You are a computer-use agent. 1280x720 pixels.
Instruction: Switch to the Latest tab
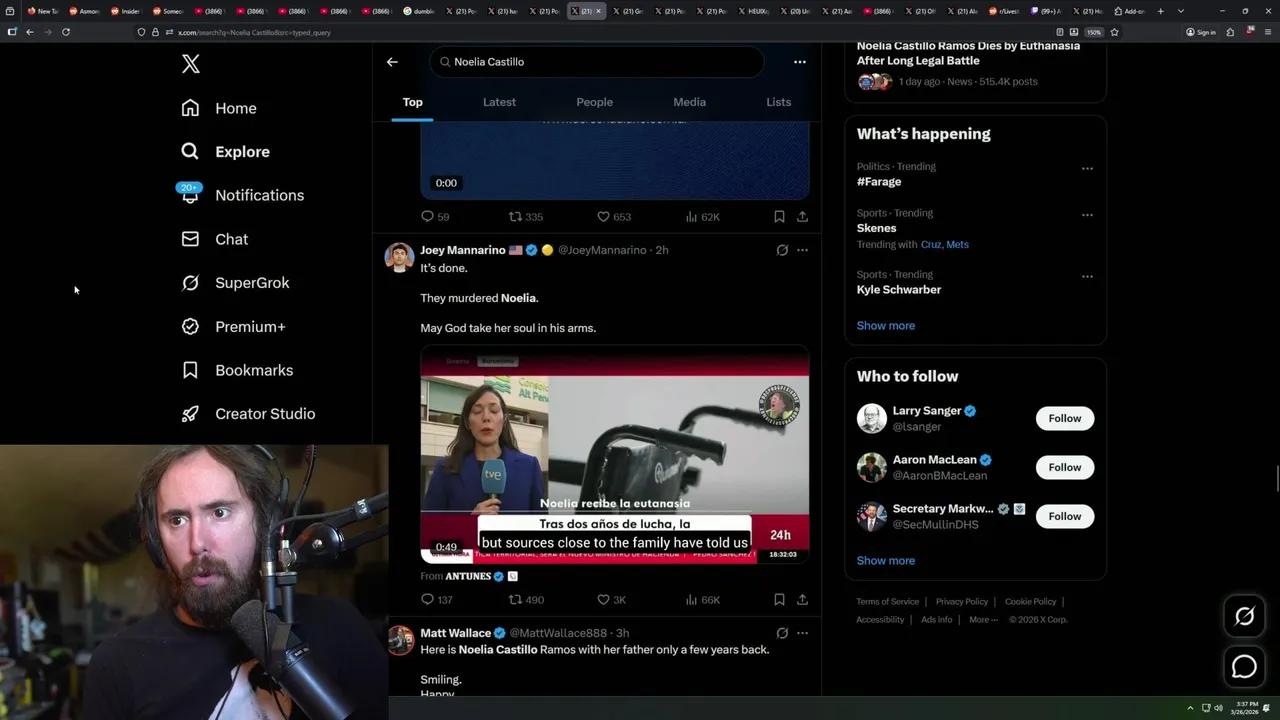click(x=499, y=102)
